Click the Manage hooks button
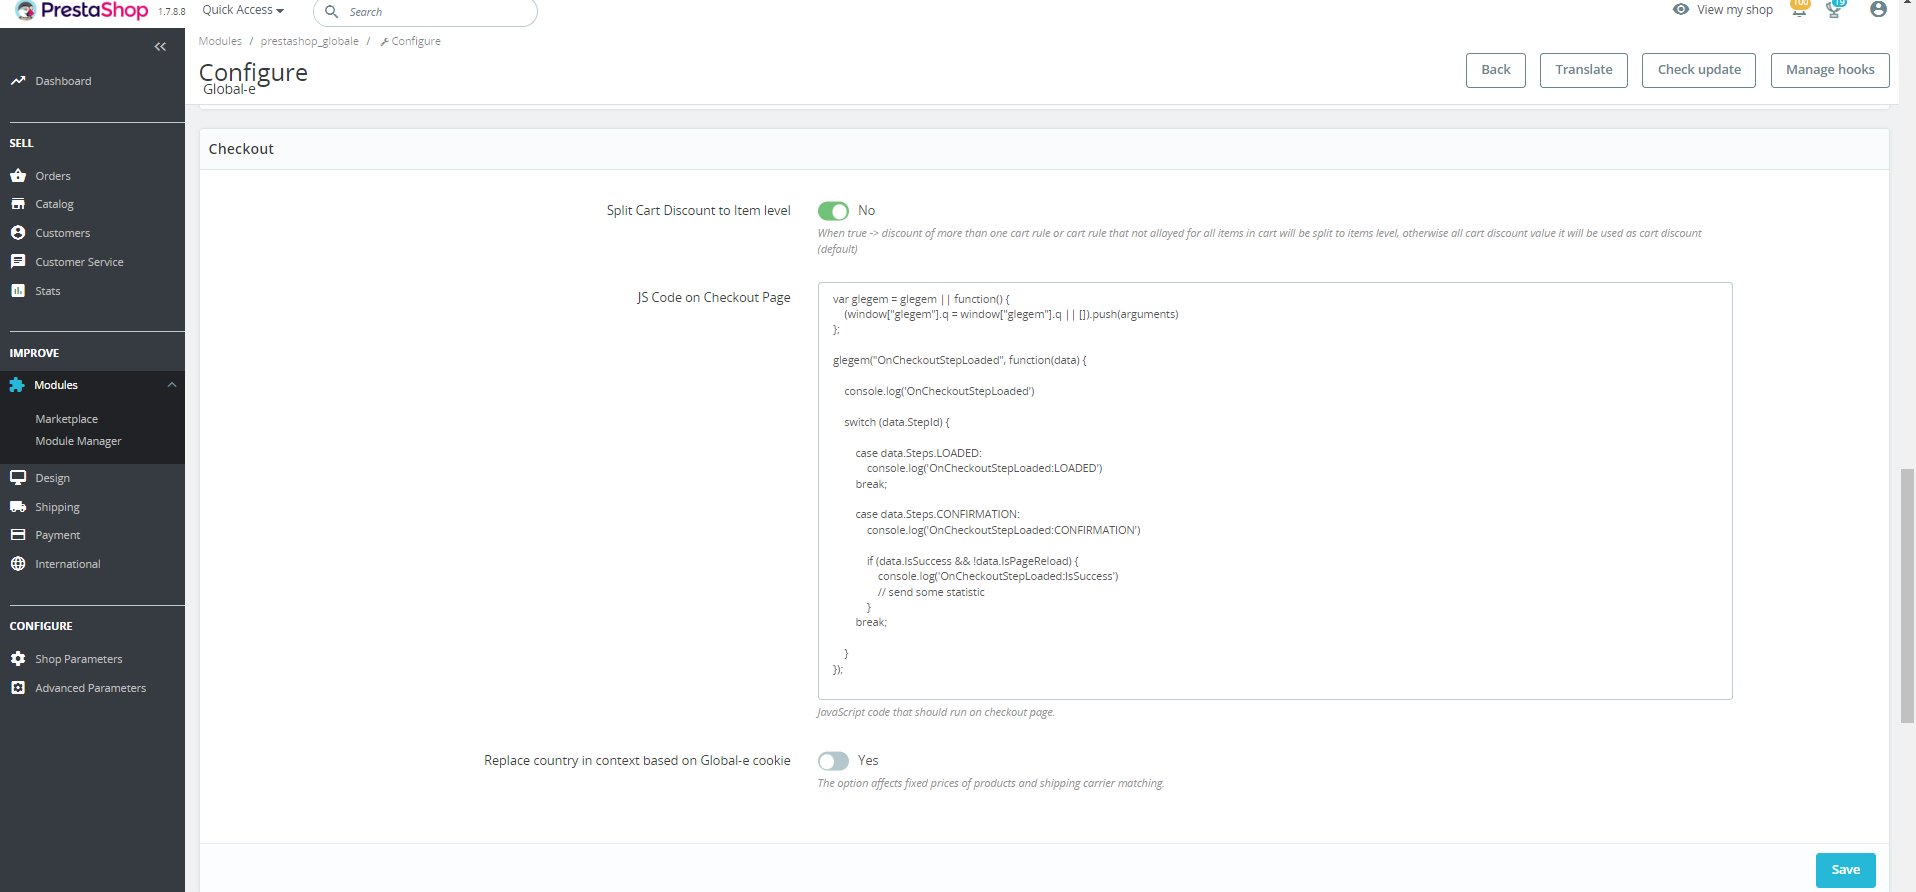Image resolution: width=1916 pixels, height=892 pixels. (x=1830, y=70)
